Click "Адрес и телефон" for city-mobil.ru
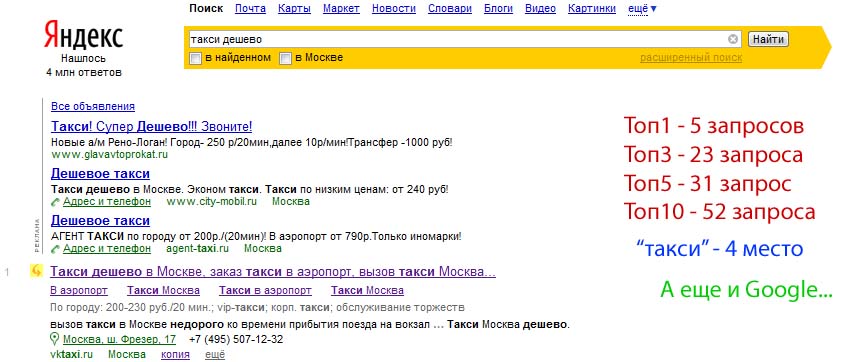The height and width of the screenshot is (362, 852). (x=106, y=202)
